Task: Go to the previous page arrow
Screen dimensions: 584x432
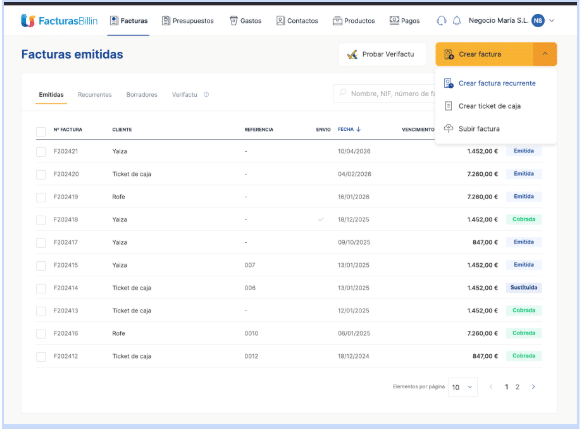Action: click(x=491, y=387)
